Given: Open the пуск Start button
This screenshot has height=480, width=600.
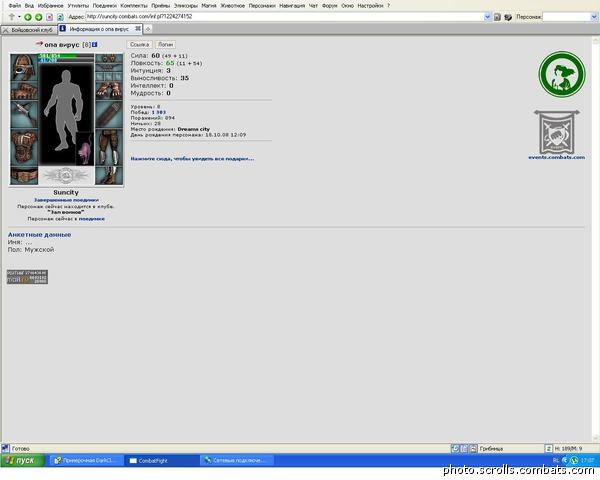Looking at the screenshot, I should point(23,460).
